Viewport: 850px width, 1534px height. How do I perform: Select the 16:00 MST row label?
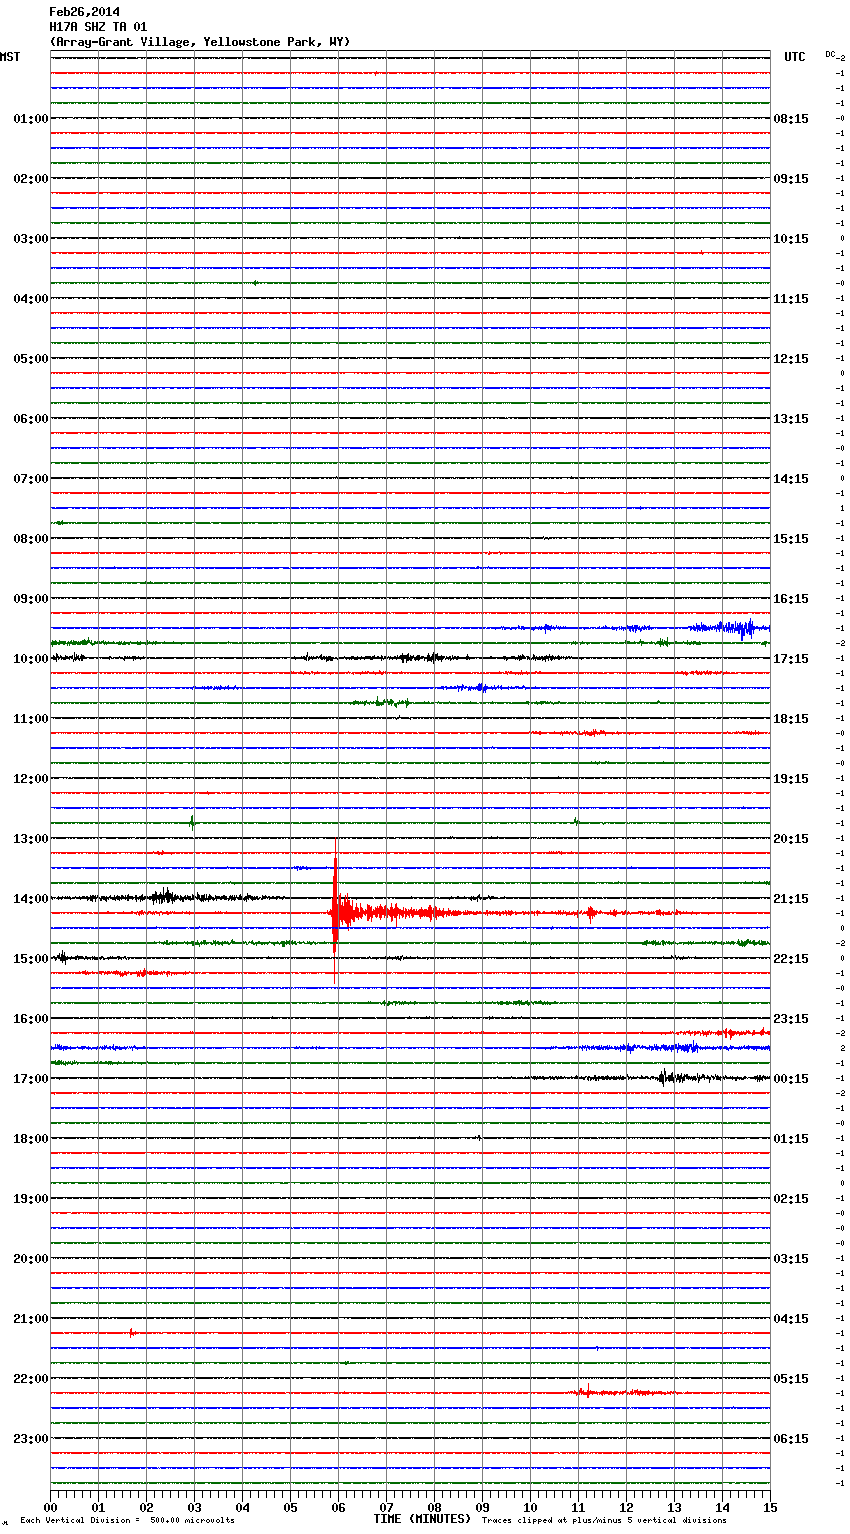point(30,1018)
